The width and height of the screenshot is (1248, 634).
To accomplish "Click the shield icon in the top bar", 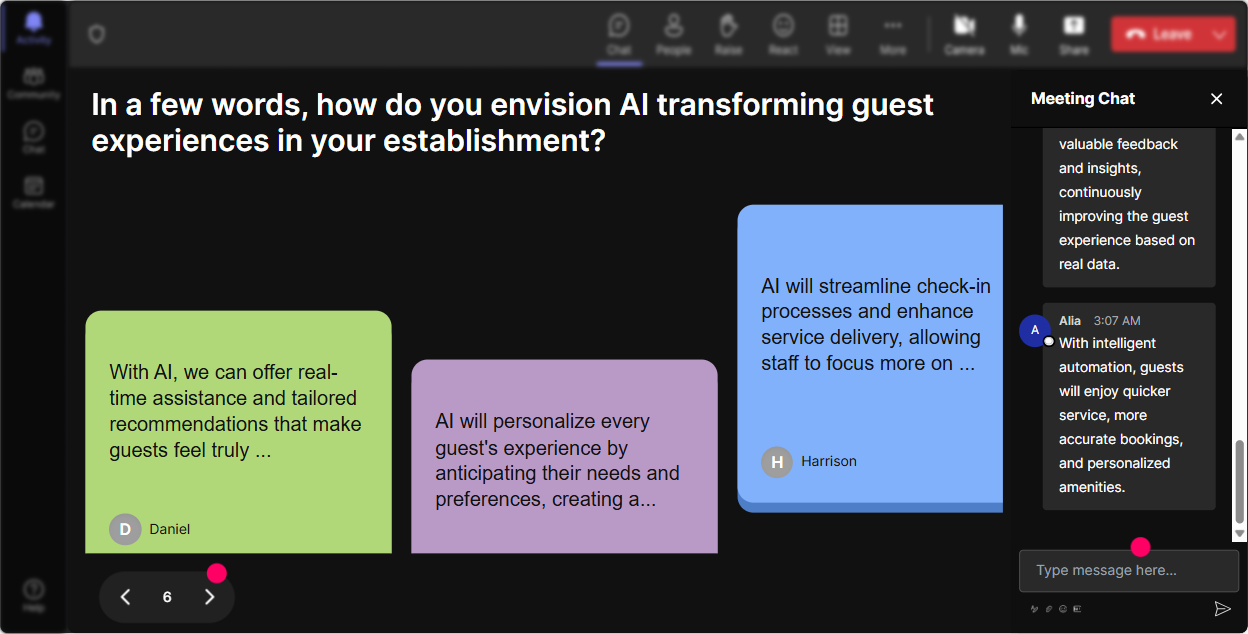I will point(96,34).
